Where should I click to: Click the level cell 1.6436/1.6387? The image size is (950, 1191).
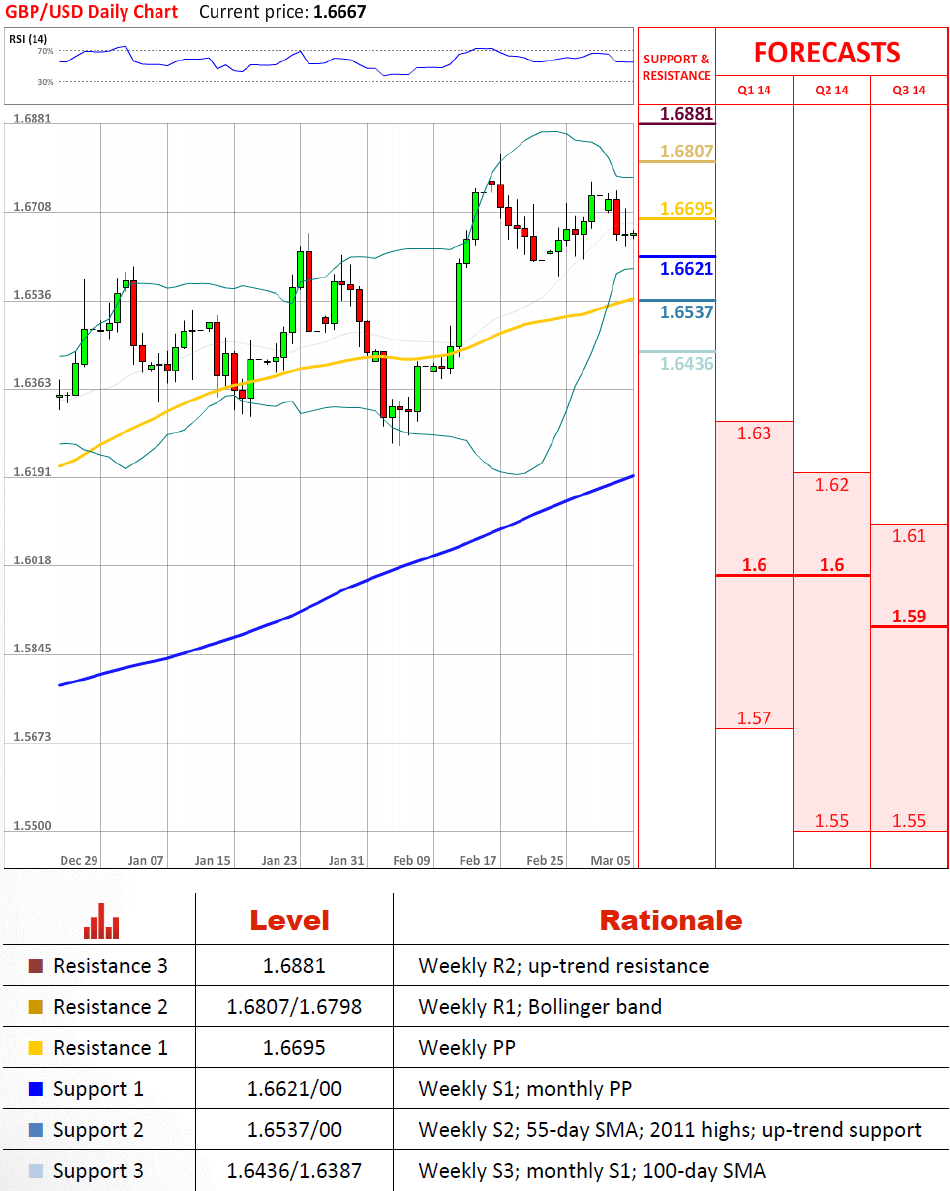[294, 1171]
